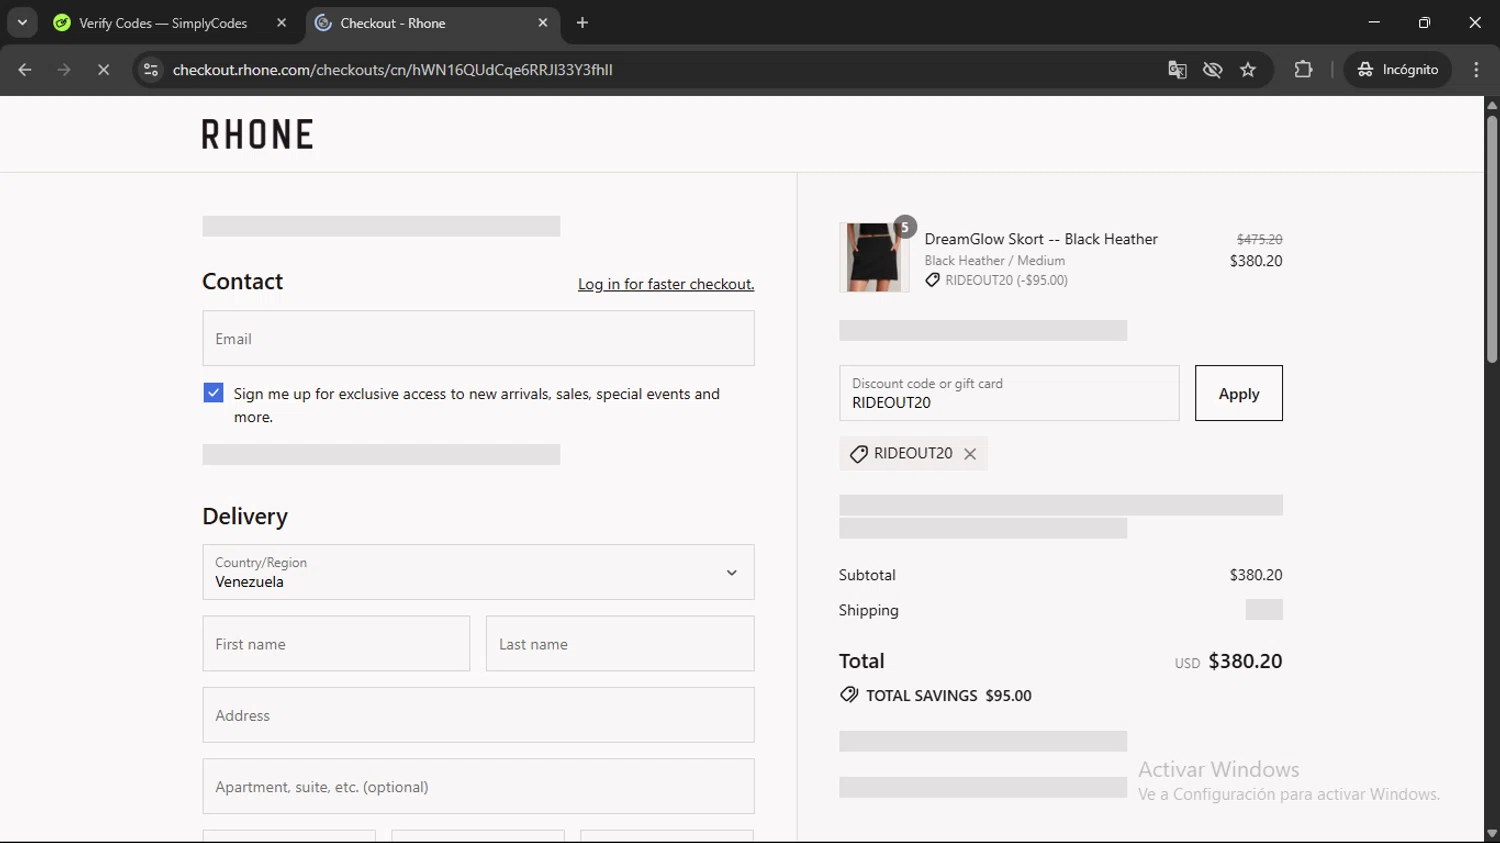Screen dimensions: 1500x843
Task: Open the tab search dropdown arrow
Action: click(x=22, y=23)
